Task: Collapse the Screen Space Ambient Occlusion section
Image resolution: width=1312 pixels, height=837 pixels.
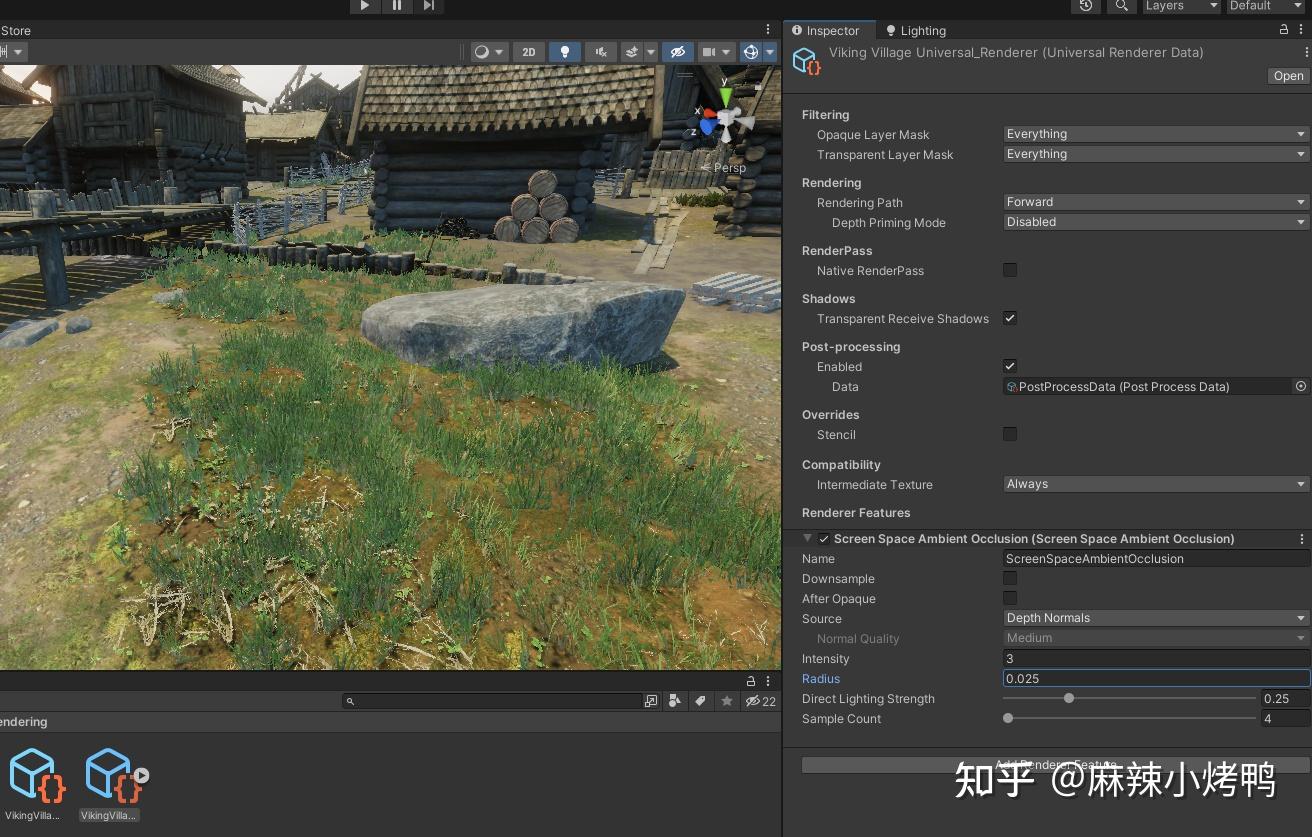Action: pyautogui.click(x=808, y=538)
